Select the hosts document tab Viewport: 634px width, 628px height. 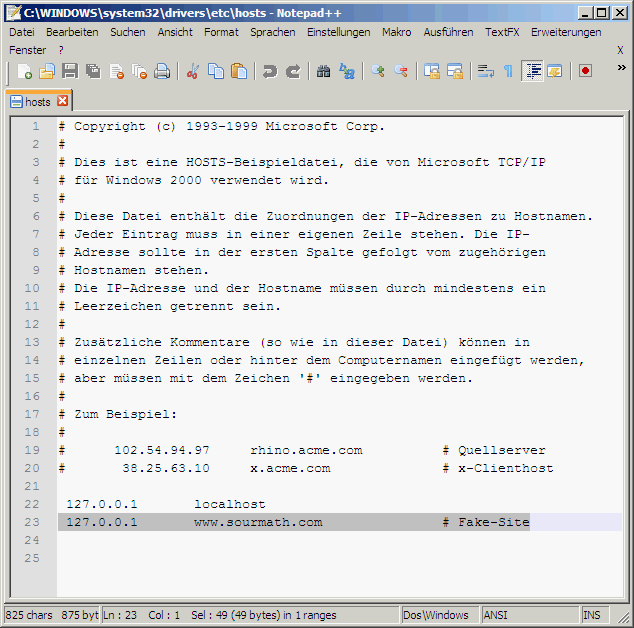(x=38, y=101)
